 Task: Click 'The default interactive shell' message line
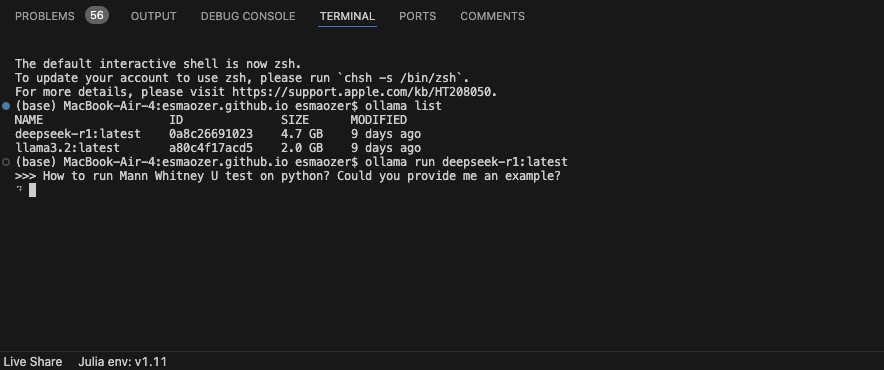coord(158,64)
